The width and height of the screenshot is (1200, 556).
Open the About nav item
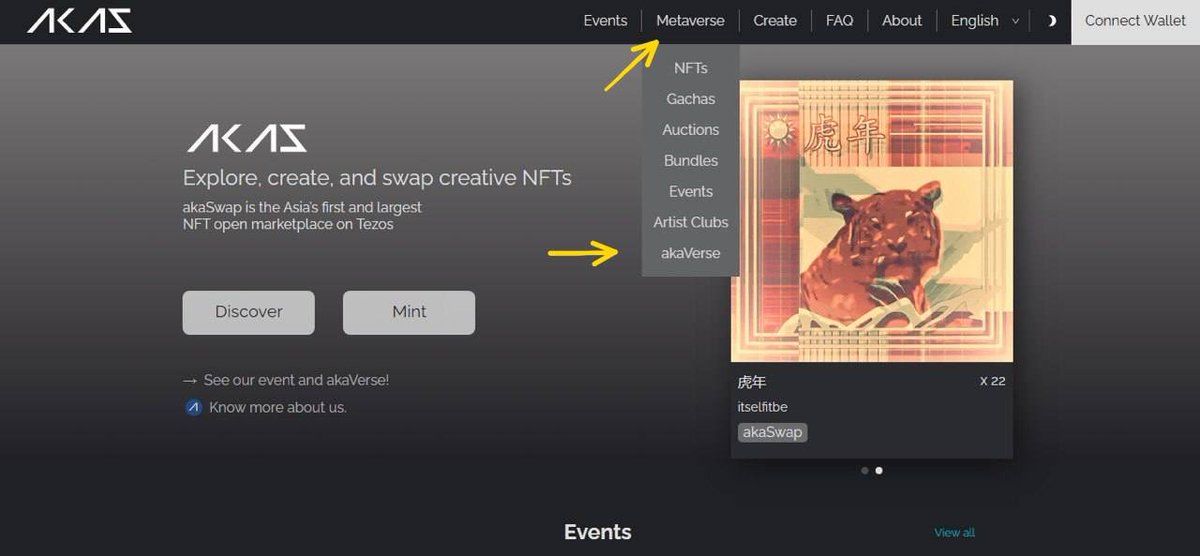point(902,21)
